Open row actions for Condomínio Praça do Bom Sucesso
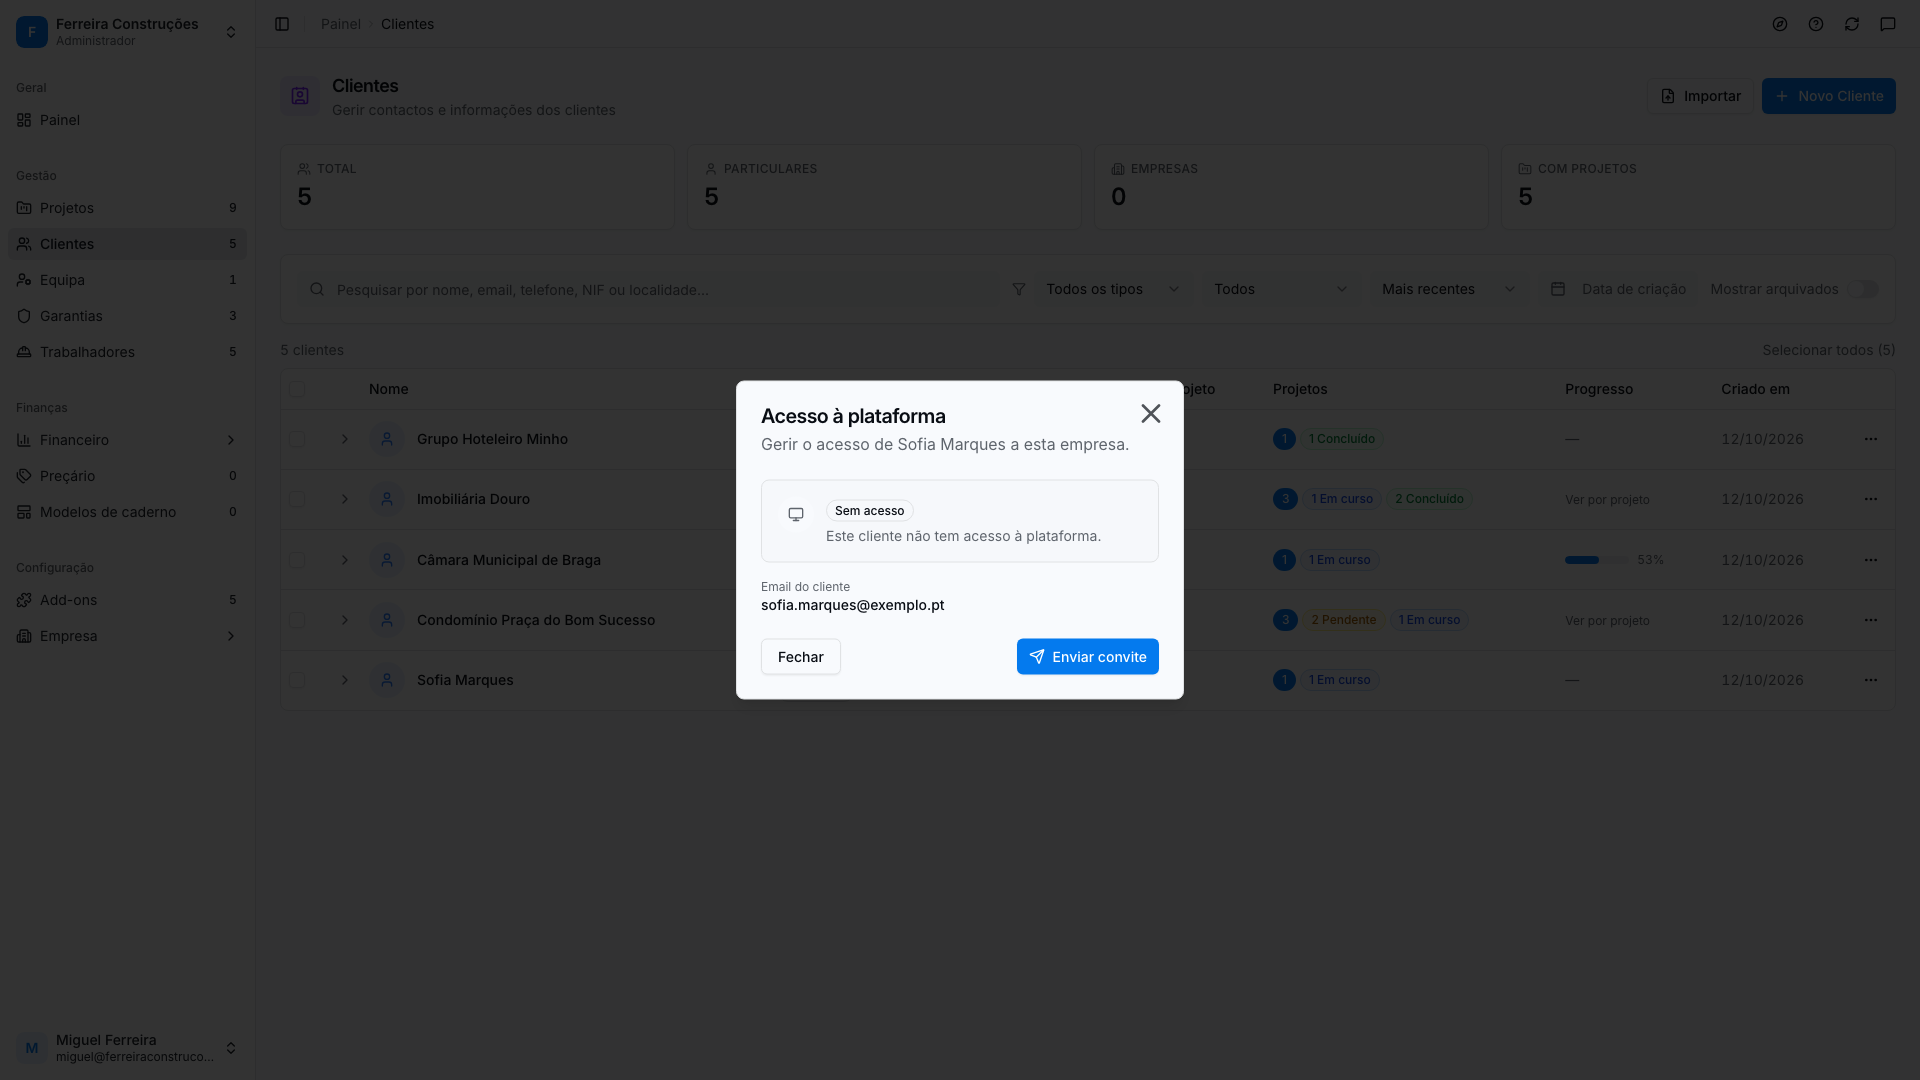This screenshot has width=1920, height=1080. coord(1870,620)
